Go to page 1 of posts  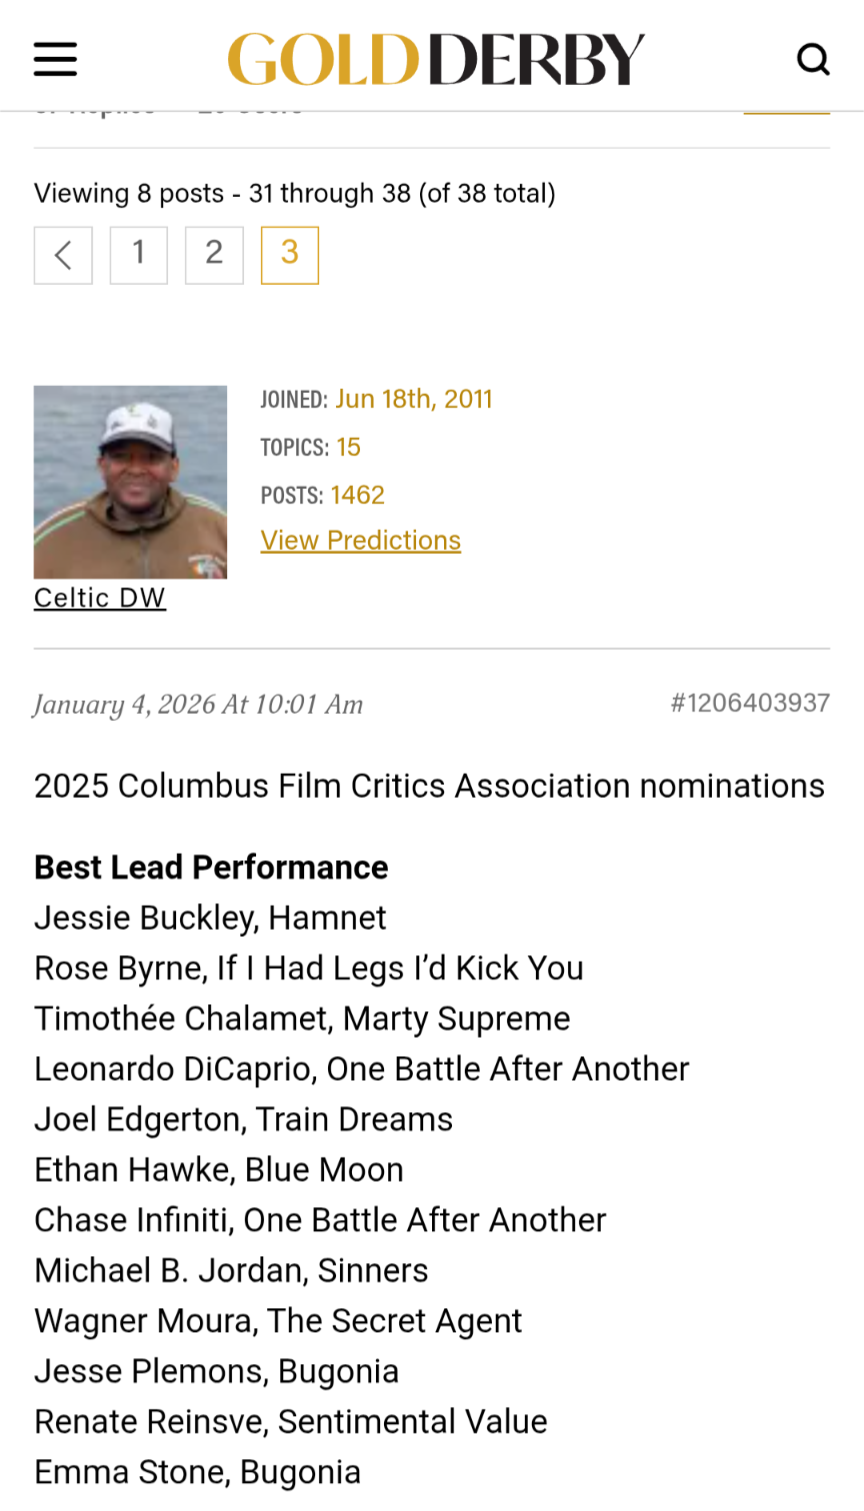tap(139, 255)
